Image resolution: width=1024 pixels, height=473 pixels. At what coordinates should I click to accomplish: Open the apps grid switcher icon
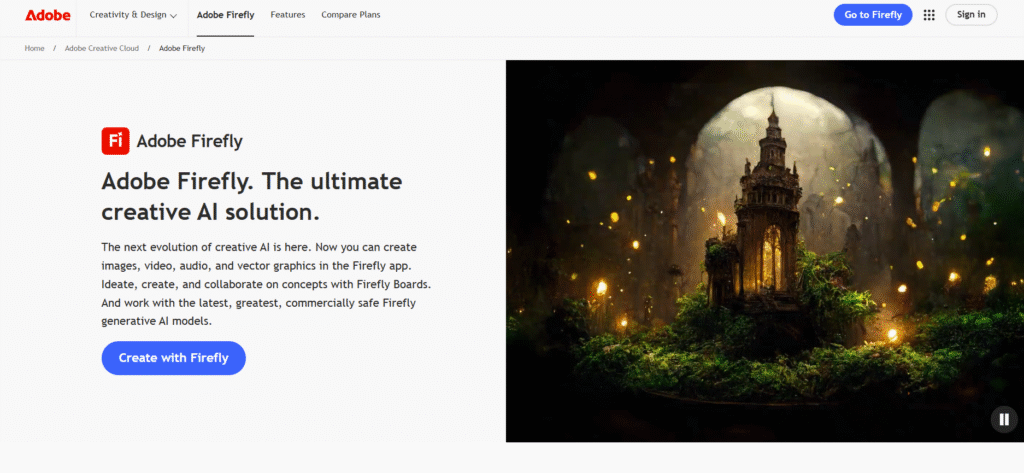click(x=929, y=15)
